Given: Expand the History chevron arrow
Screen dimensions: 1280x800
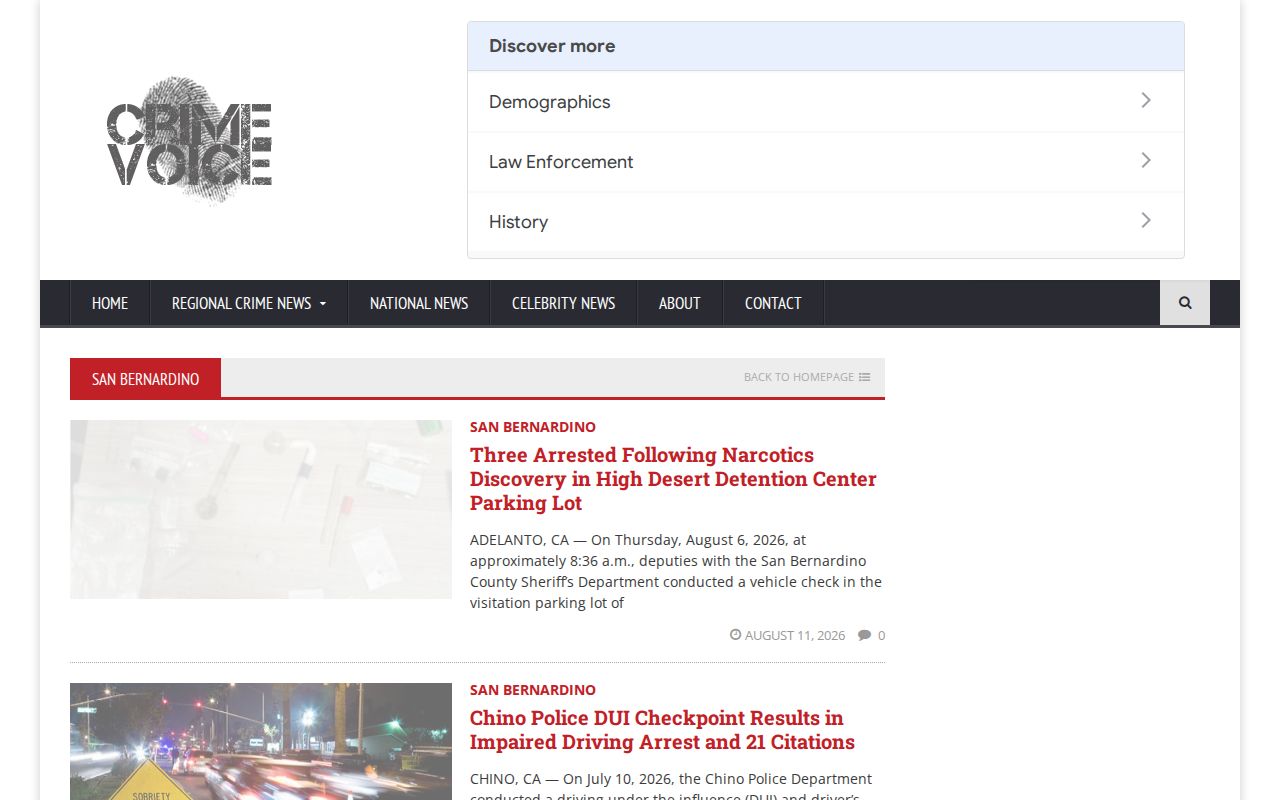Looking at the screenshot, I should 1146,220.
